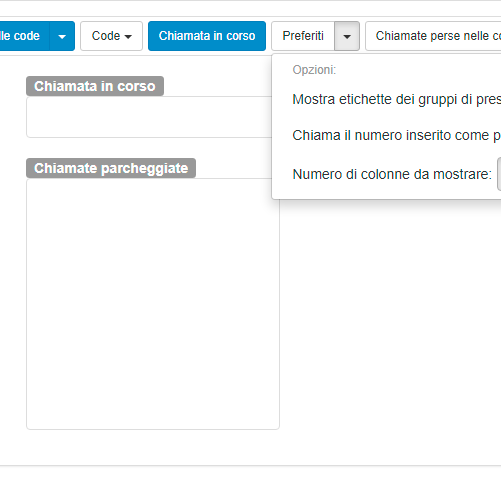The width and height of the screenshot is (501, 501).
Task: Click inside the Chiamate parcheggiate panel area
Action: click(153, 304)
